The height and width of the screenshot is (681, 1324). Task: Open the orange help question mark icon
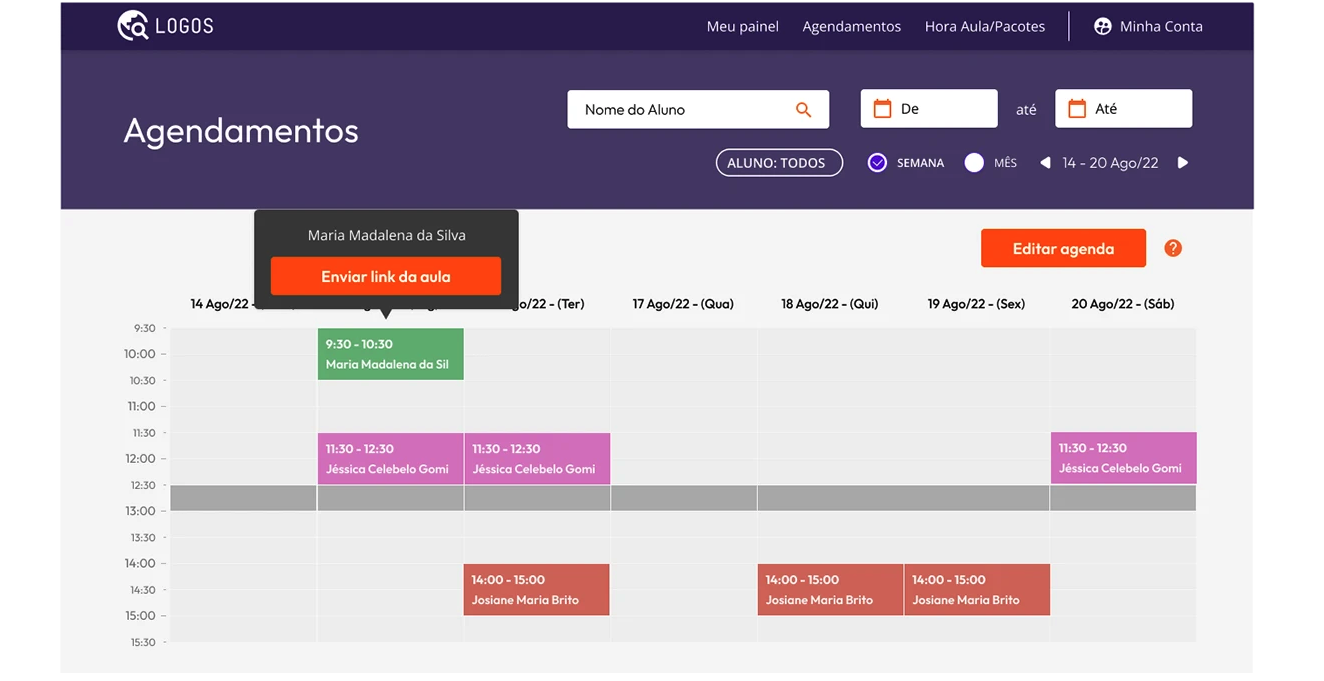1173,248
